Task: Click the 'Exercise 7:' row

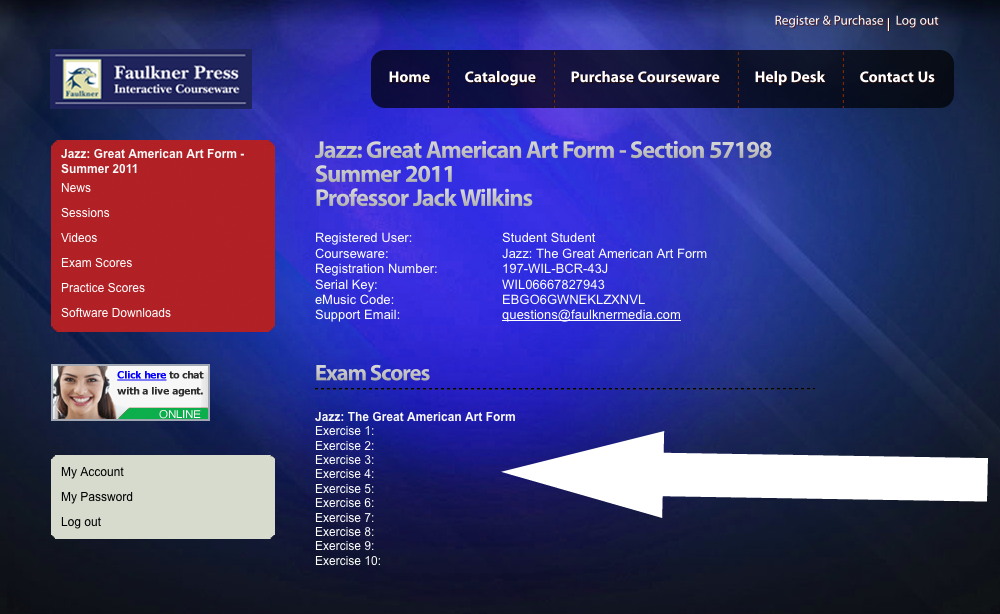Action: tap(344, 518)
